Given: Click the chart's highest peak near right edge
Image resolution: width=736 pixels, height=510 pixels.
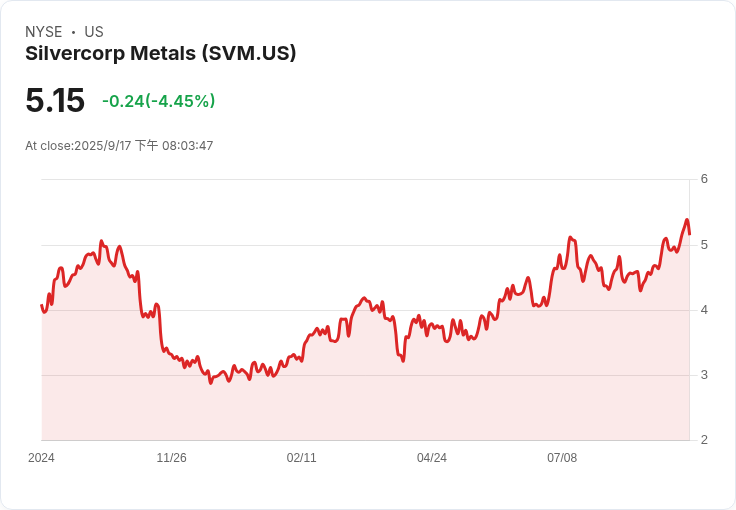Looking at the screenshot, I should pos(687,220).
